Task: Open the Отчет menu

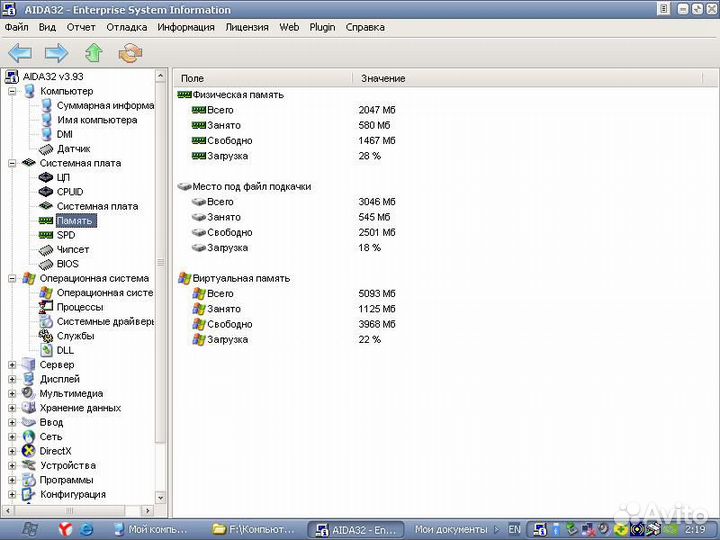Action: click(x=81, y=27)
